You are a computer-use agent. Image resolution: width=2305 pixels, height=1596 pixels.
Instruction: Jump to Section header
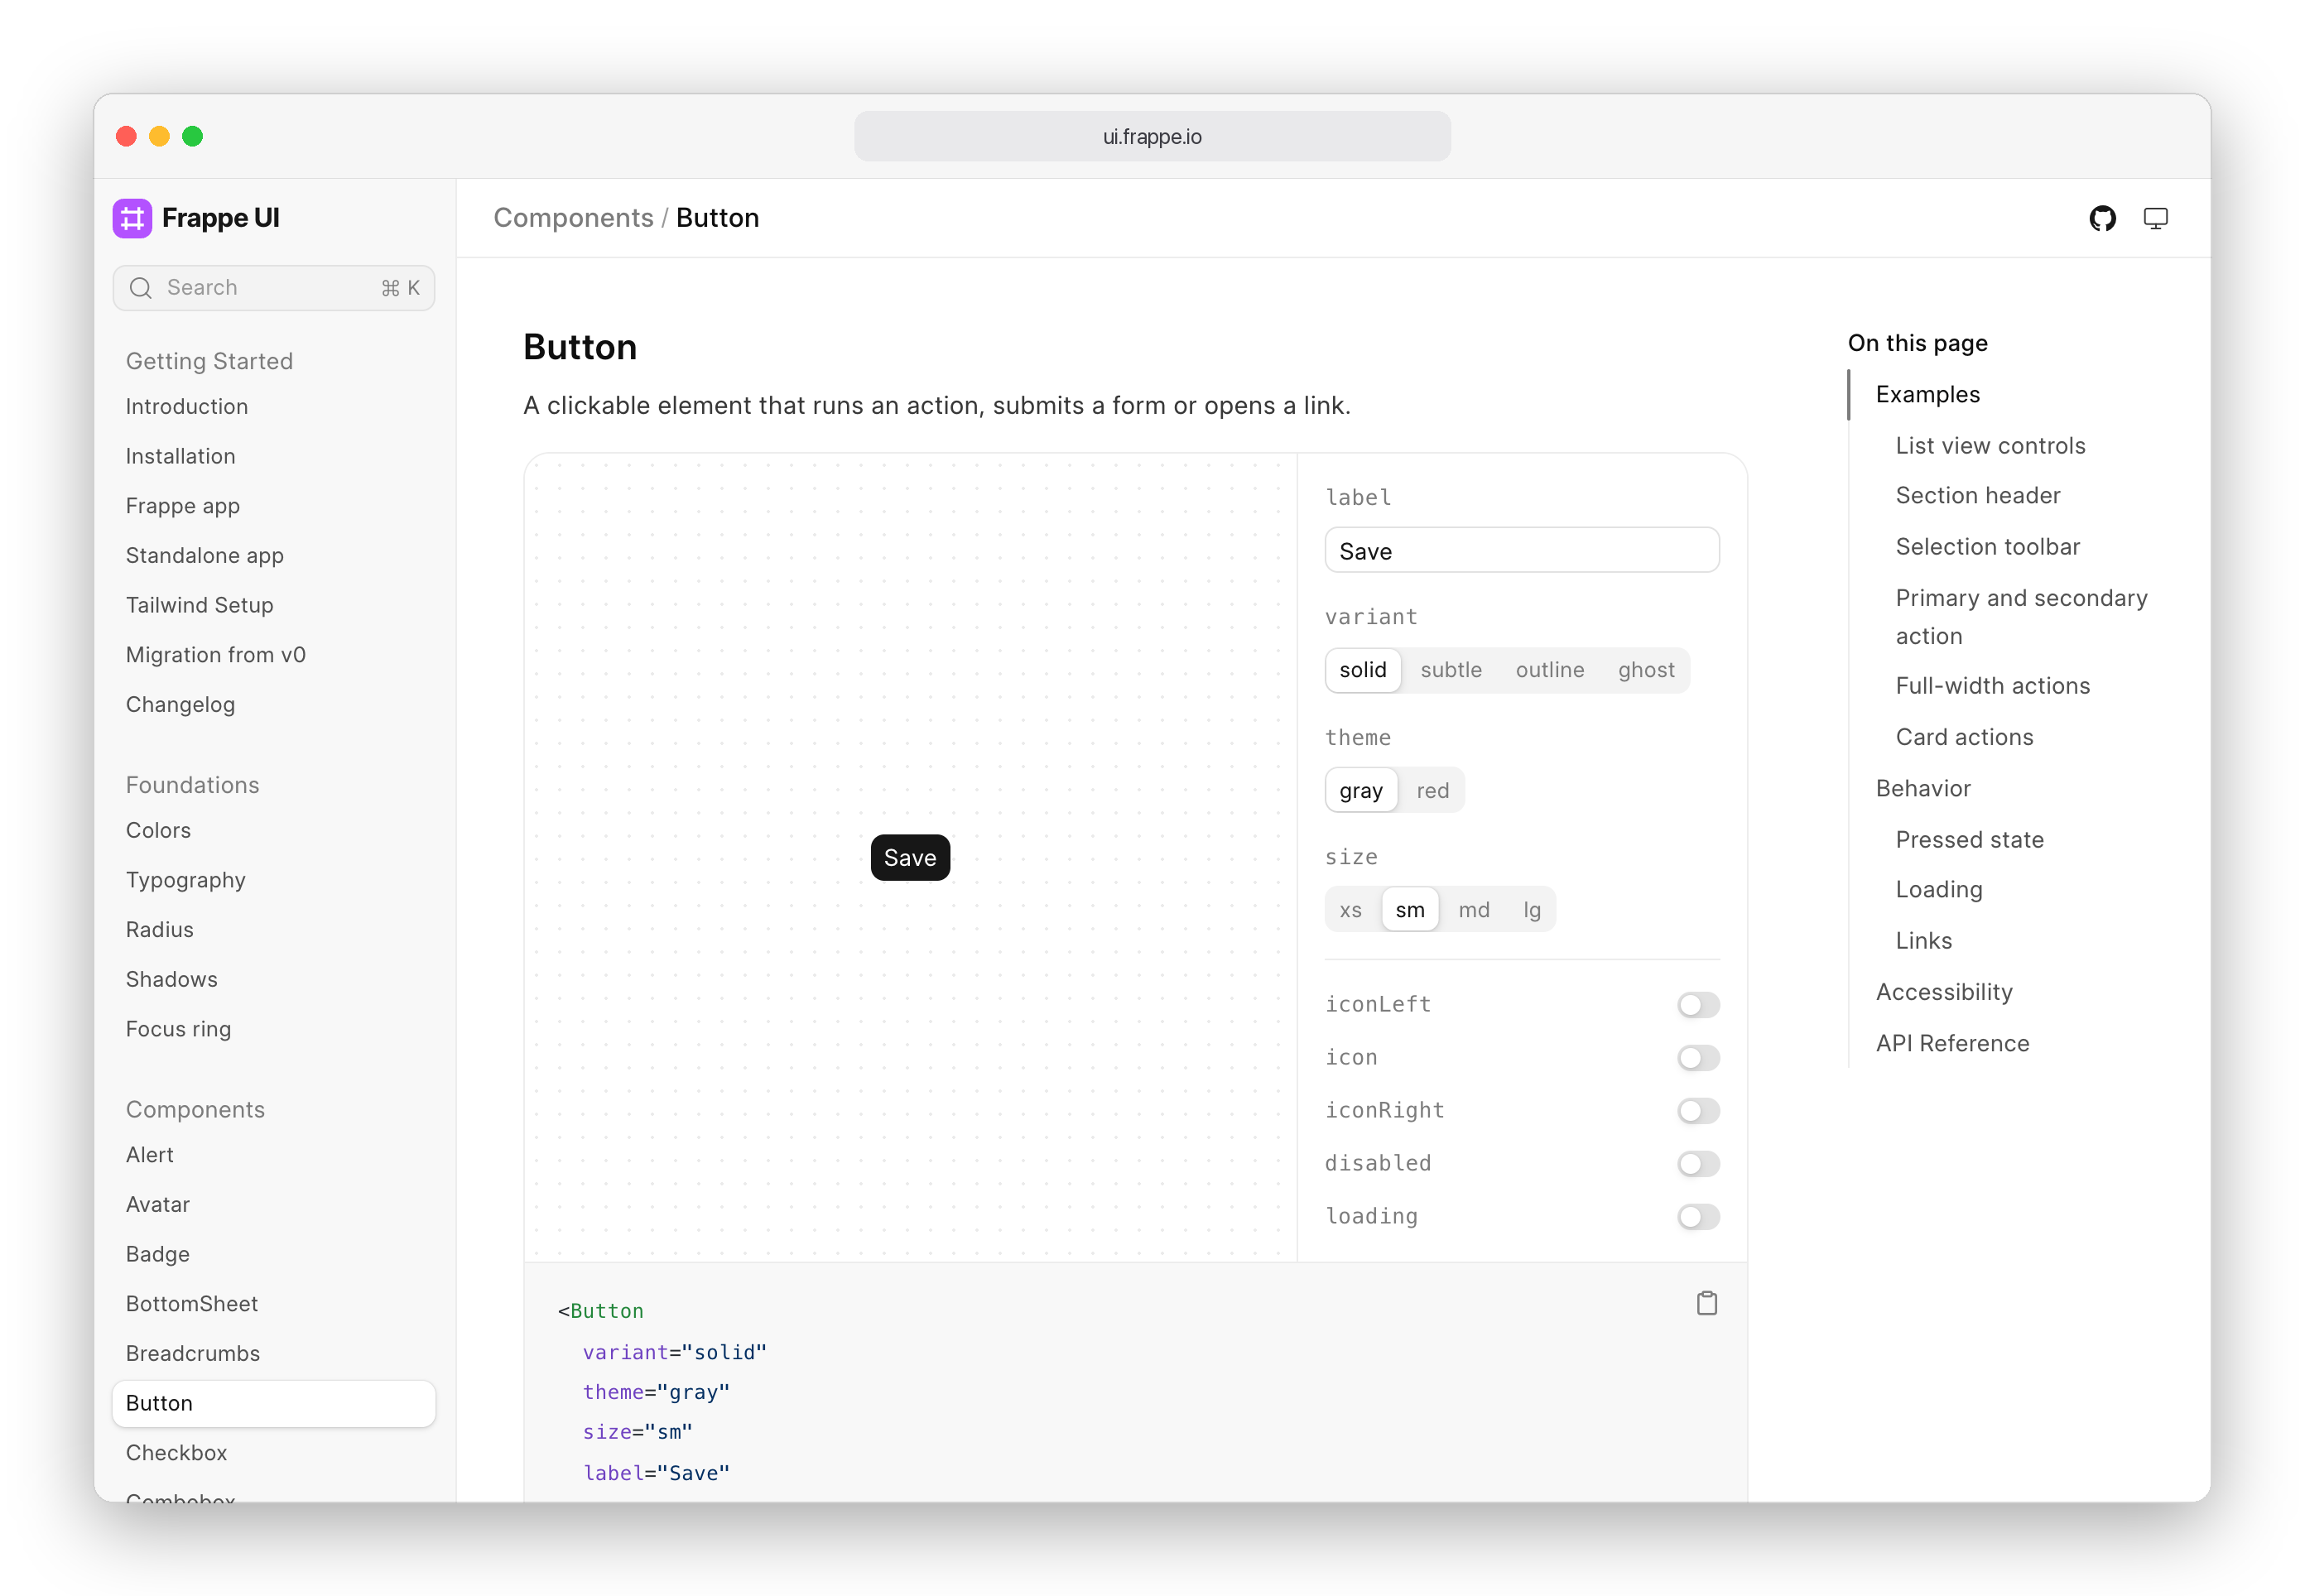pyautogui.click(x=1978, y=495)
